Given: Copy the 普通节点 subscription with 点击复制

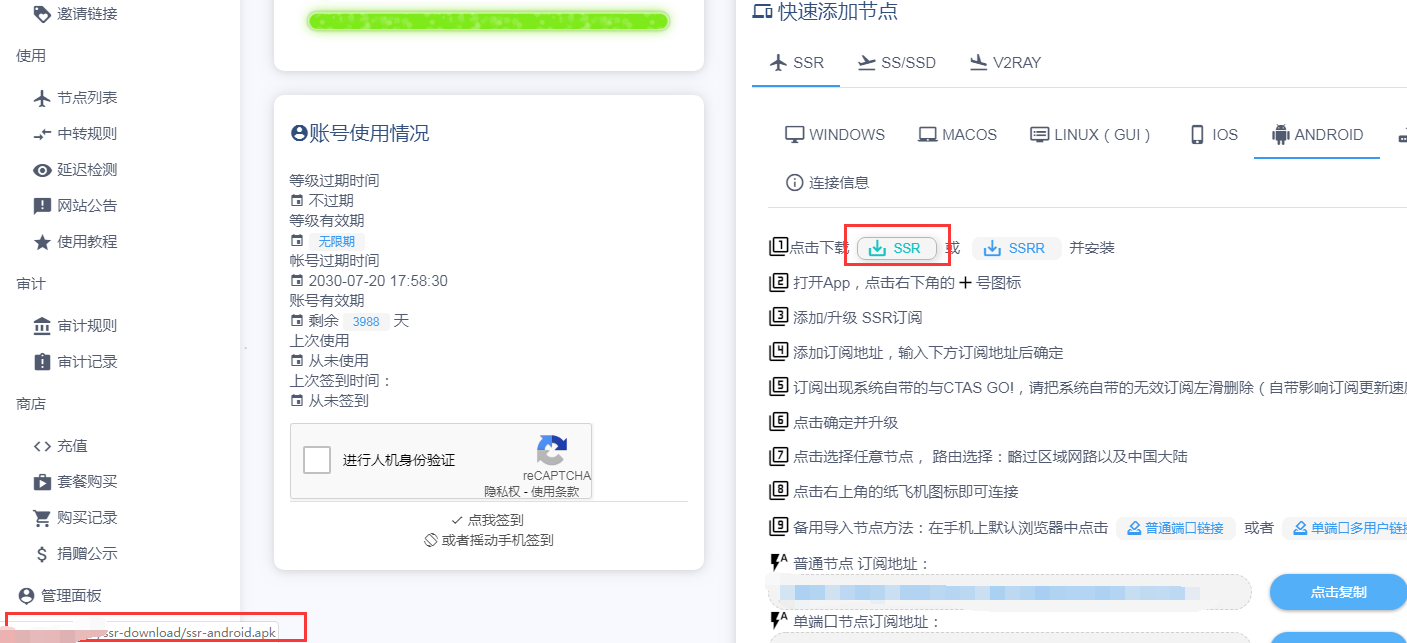Looking at the screenshot, I should [x=1338, y=592].
